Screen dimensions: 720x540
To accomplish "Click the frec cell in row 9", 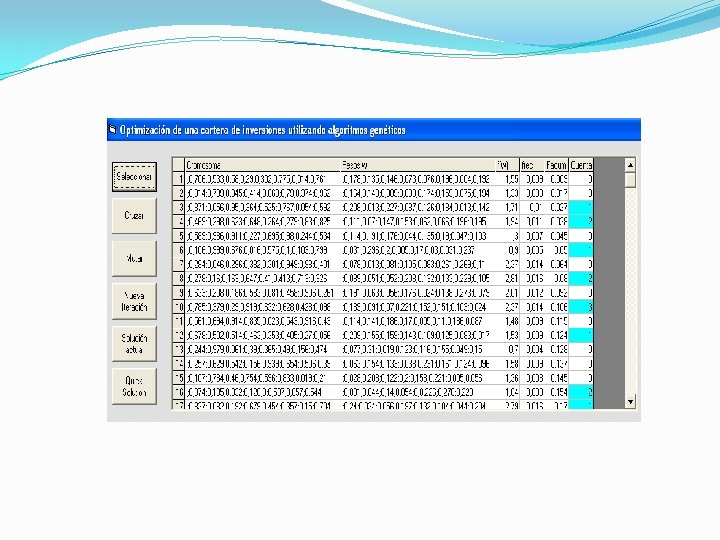I will coord(532,293).
